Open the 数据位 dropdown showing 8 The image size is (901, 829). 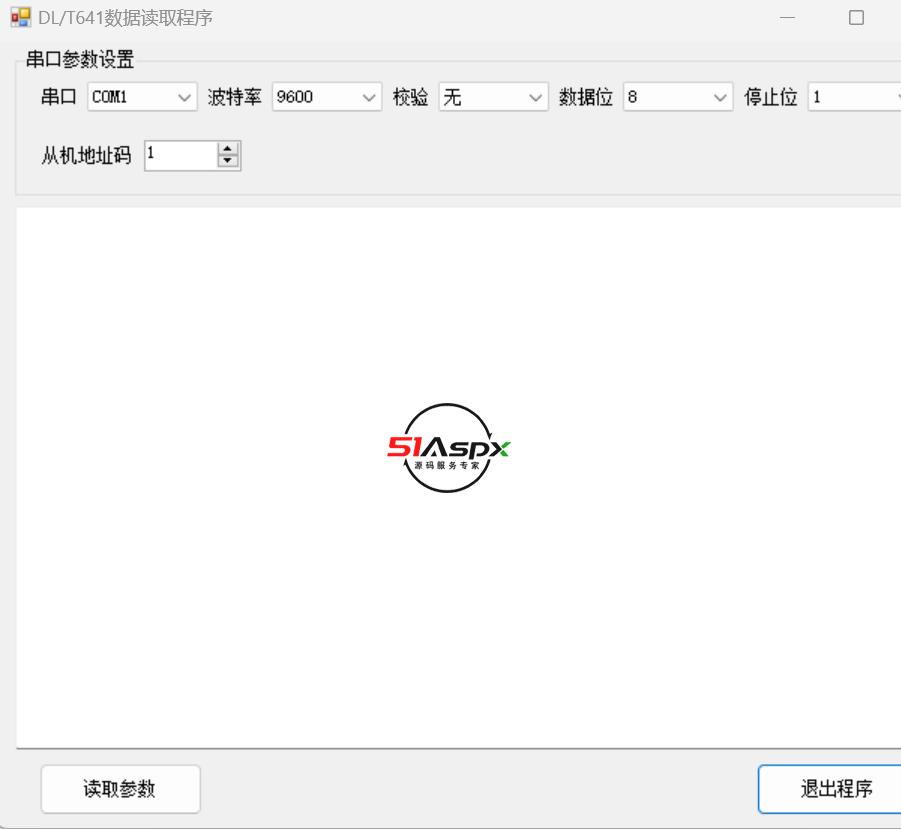(678, 97)
